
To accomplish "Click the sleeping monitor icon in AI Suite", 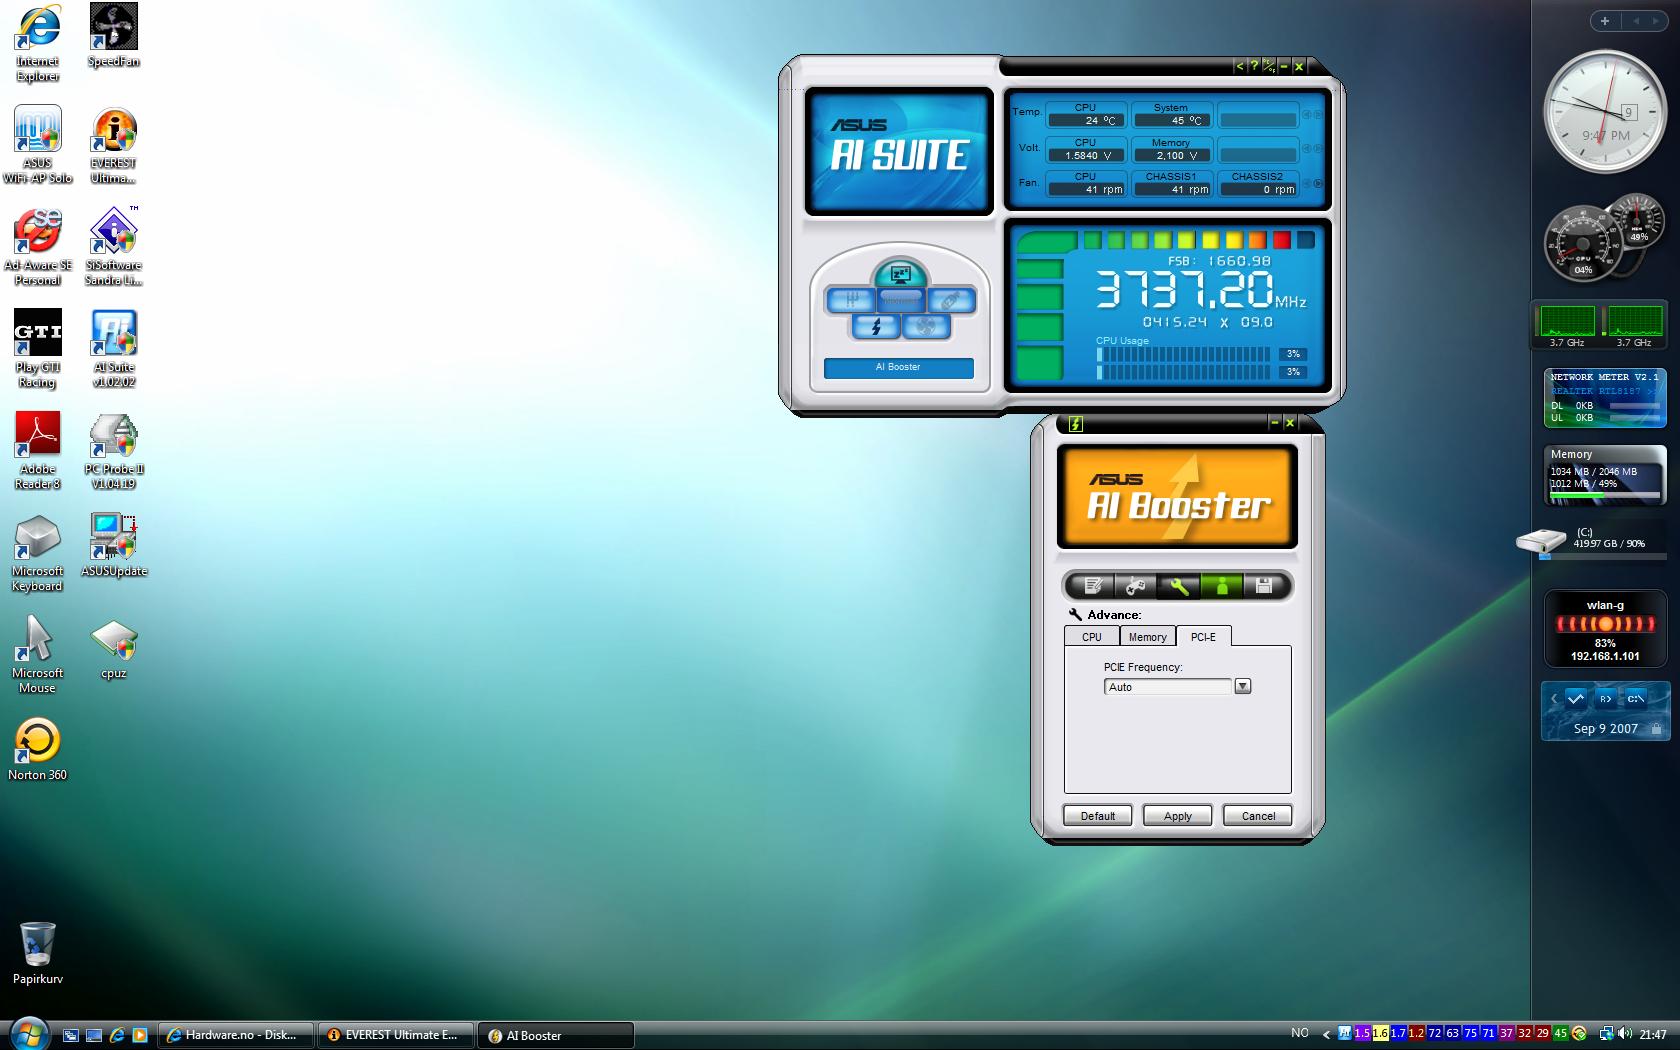I will [900, 274].
